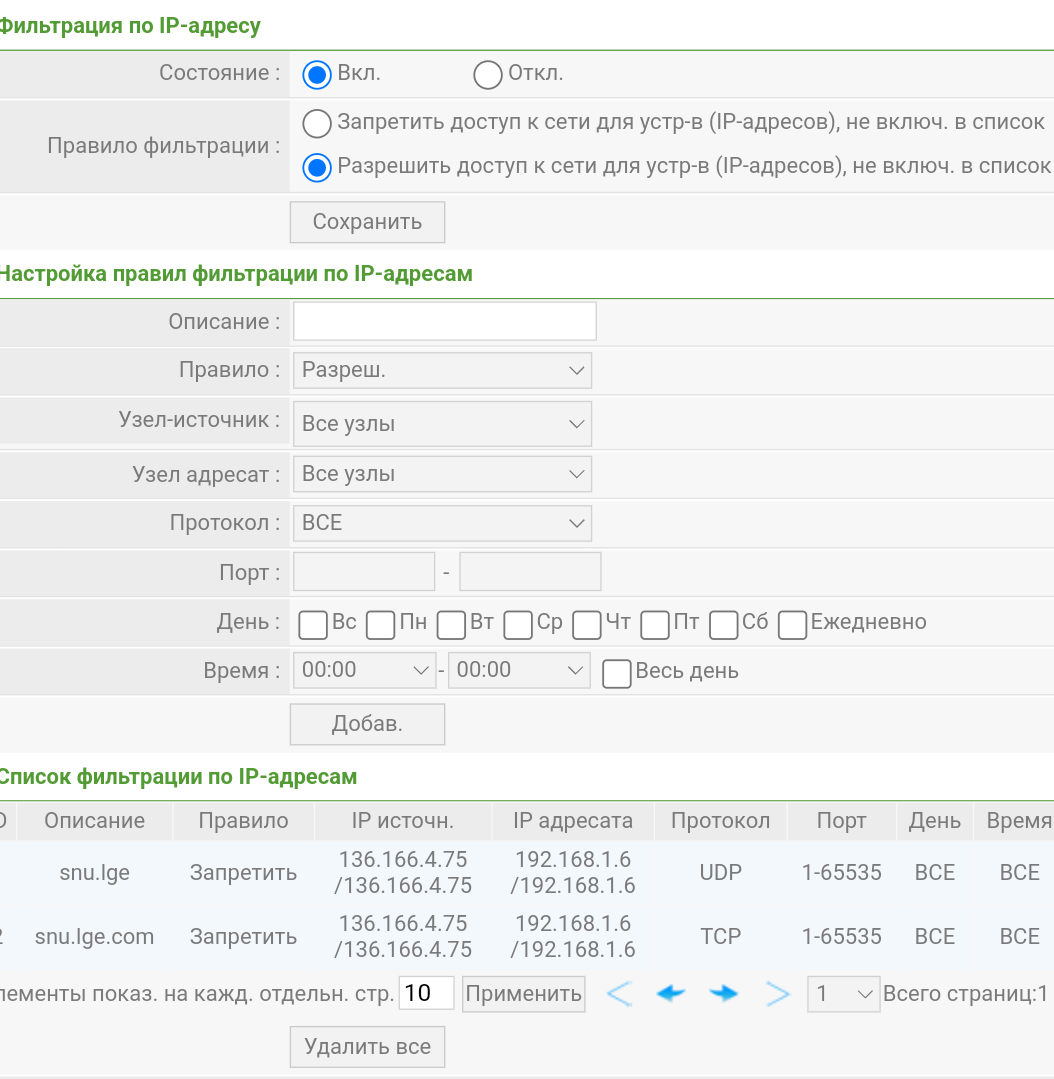
Task: Go to the first page using light left chevron
Action: 619,994
